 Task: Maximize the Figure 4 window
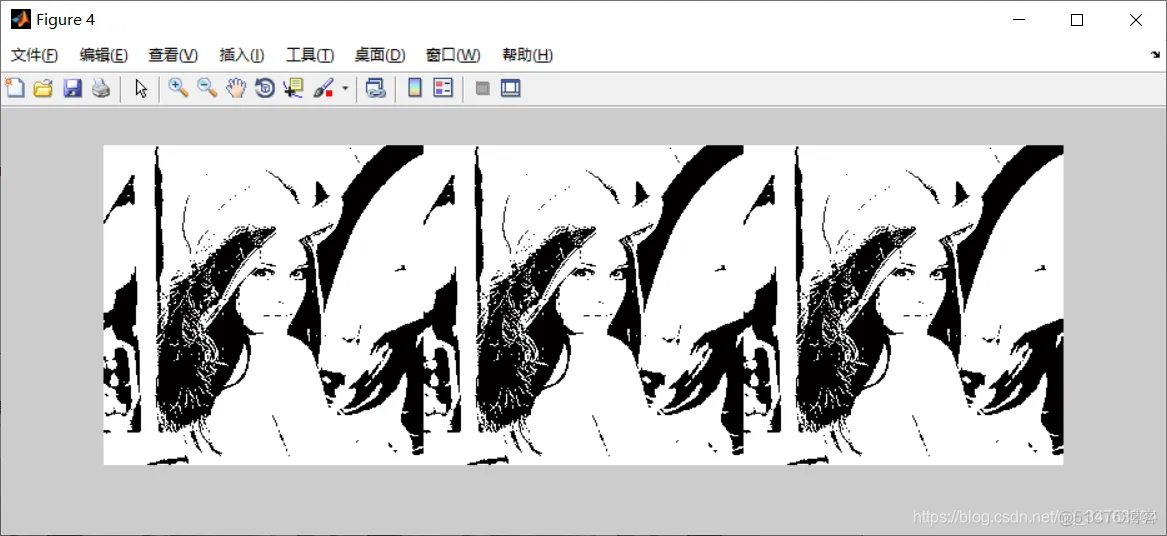[x=1076, y=20]
